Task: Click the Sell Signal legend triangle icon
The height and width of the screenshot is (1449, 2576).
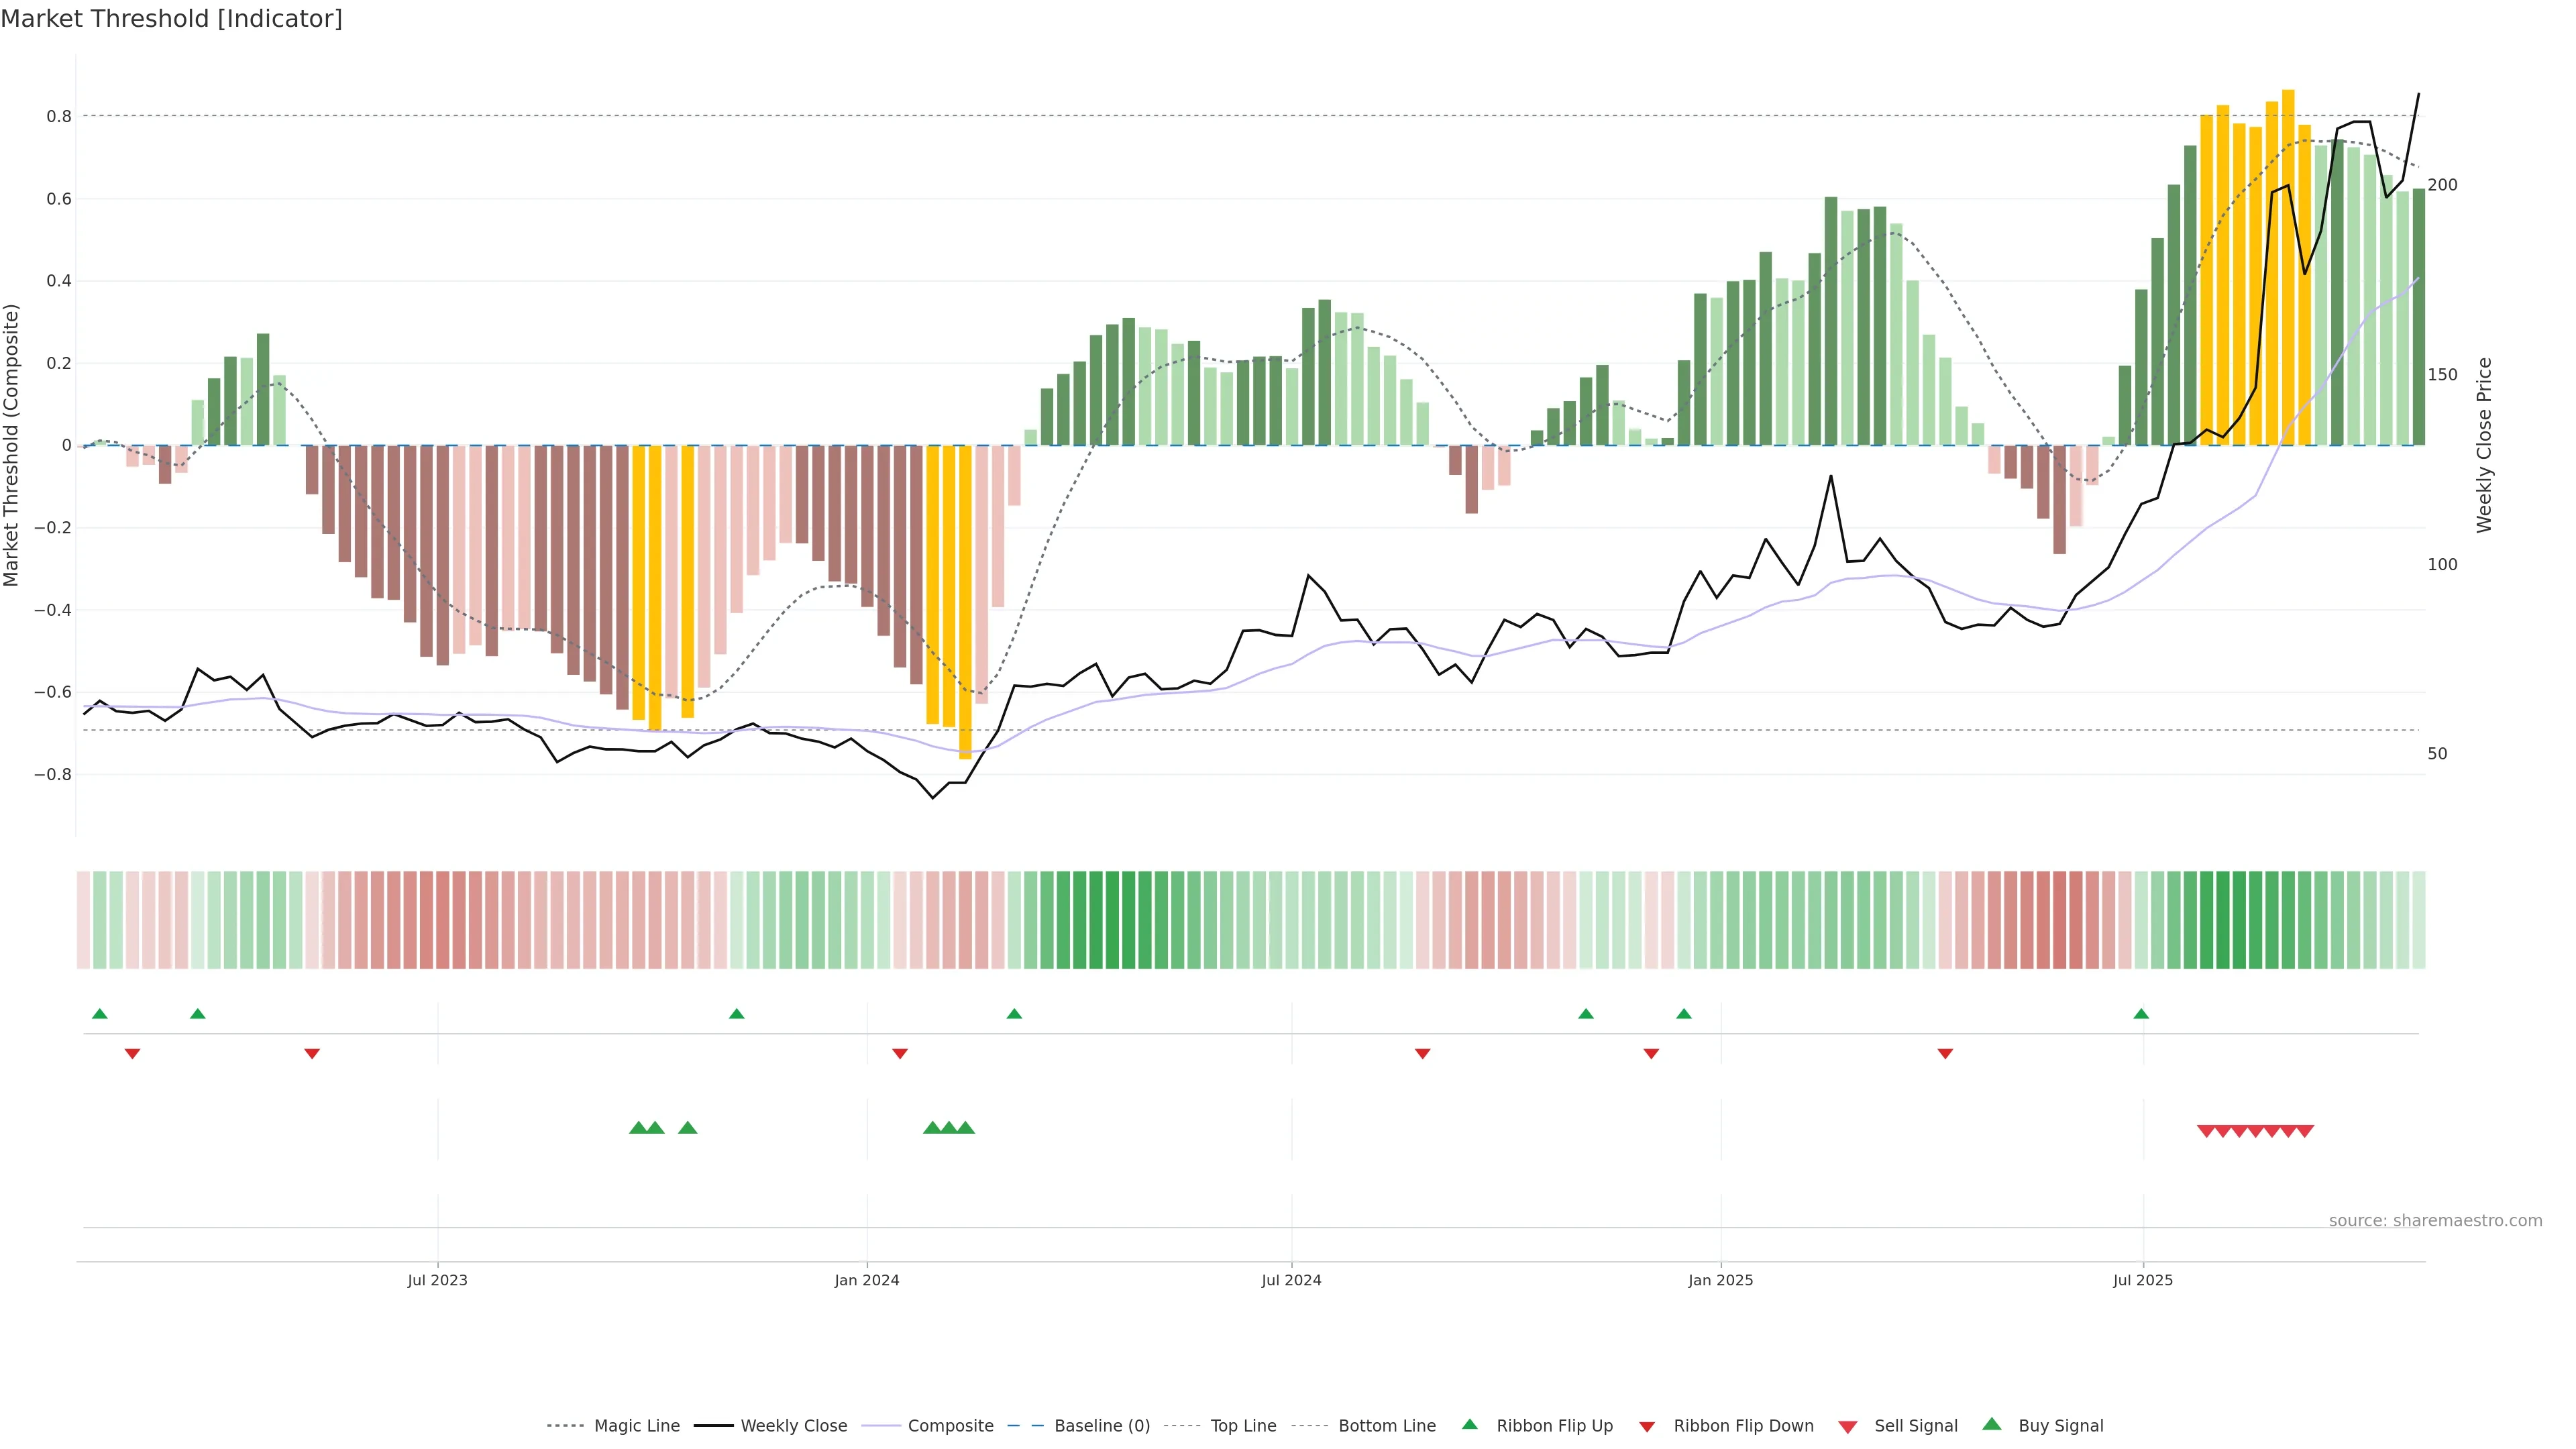Action: coord(1847,1426)
